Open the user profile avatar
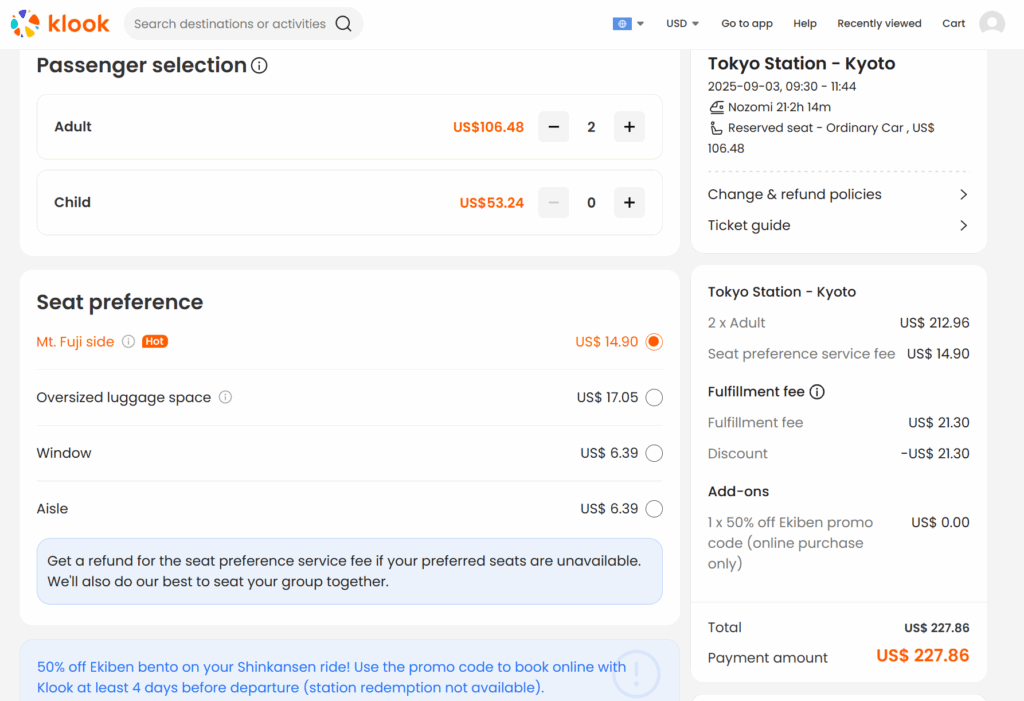Screen dimensions: 1024x701 pos(991,24)
